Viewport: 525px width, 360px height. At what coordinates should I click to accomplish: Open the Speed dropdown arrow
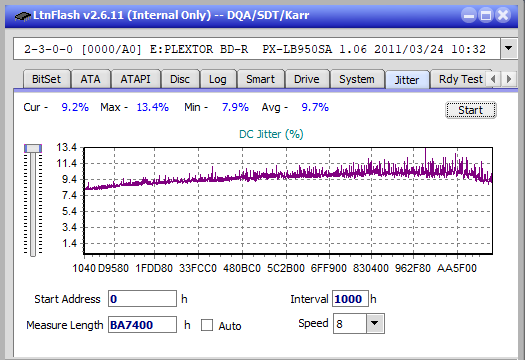(x=375, y=323)
